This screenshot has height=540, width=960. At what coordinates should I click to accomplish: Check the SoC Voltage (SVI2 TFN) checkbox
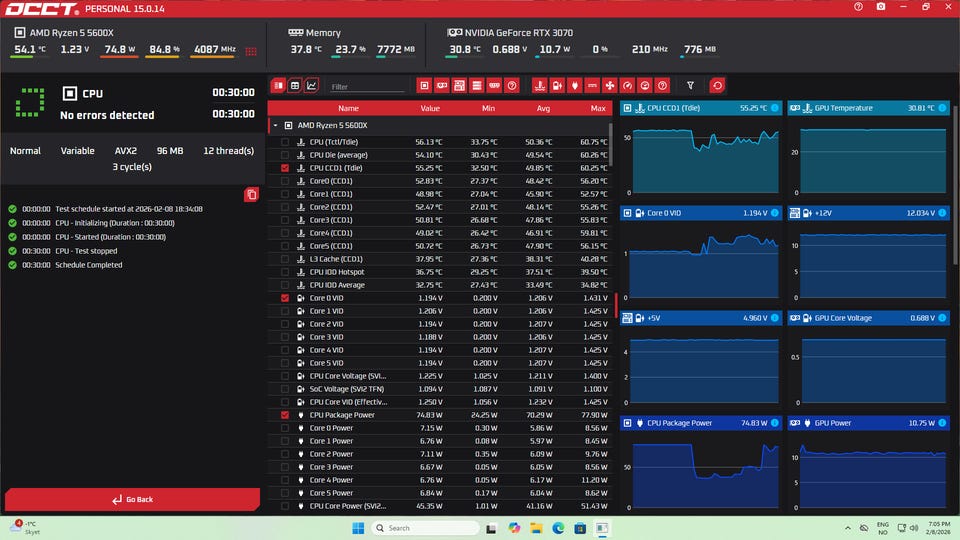pos(285,389)
